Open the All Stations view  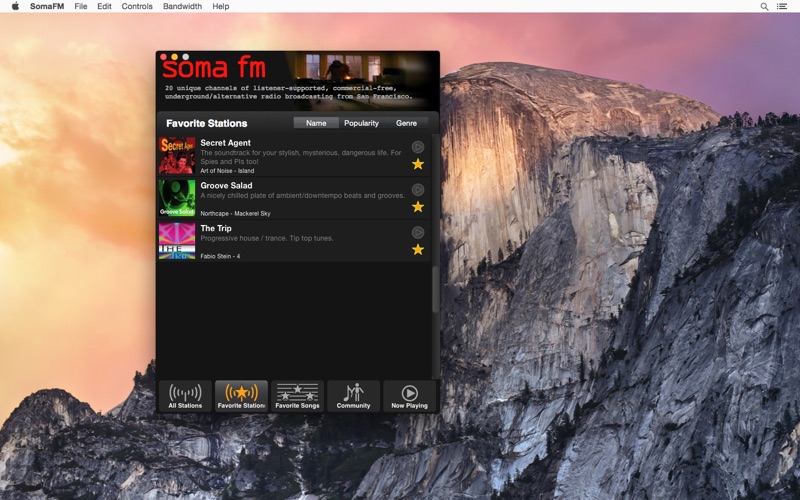[185, 396]
